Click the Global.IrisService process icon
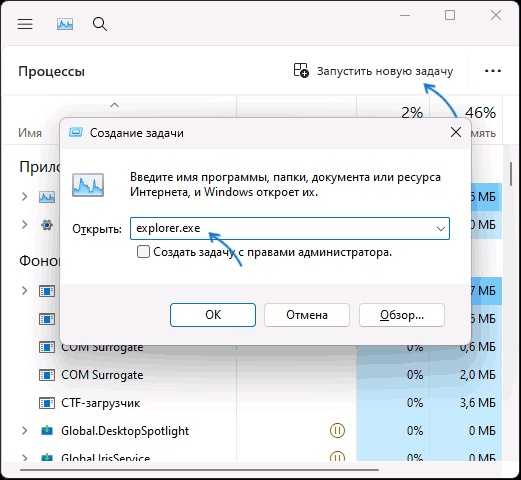 click(x=47, y=457)
